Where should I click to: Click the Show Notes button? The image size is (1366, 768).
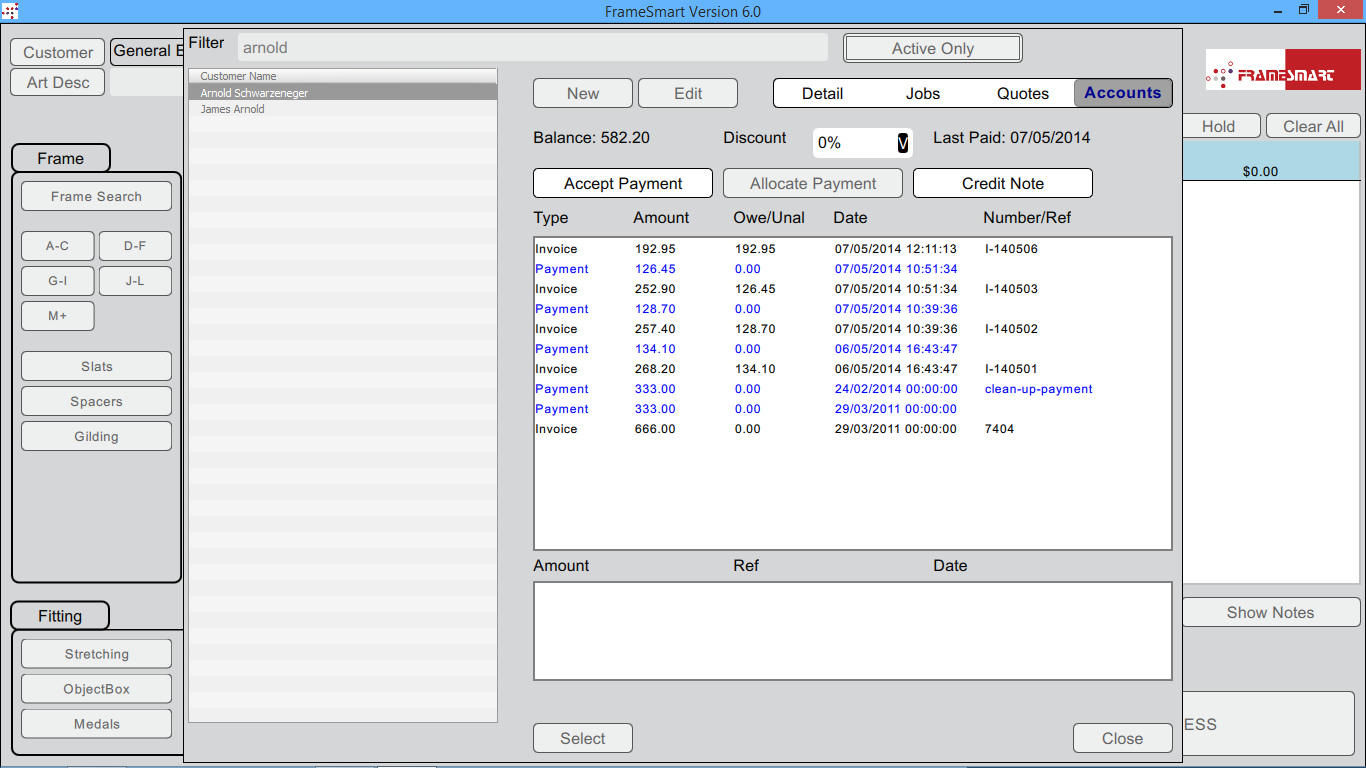coord(1270,612)
